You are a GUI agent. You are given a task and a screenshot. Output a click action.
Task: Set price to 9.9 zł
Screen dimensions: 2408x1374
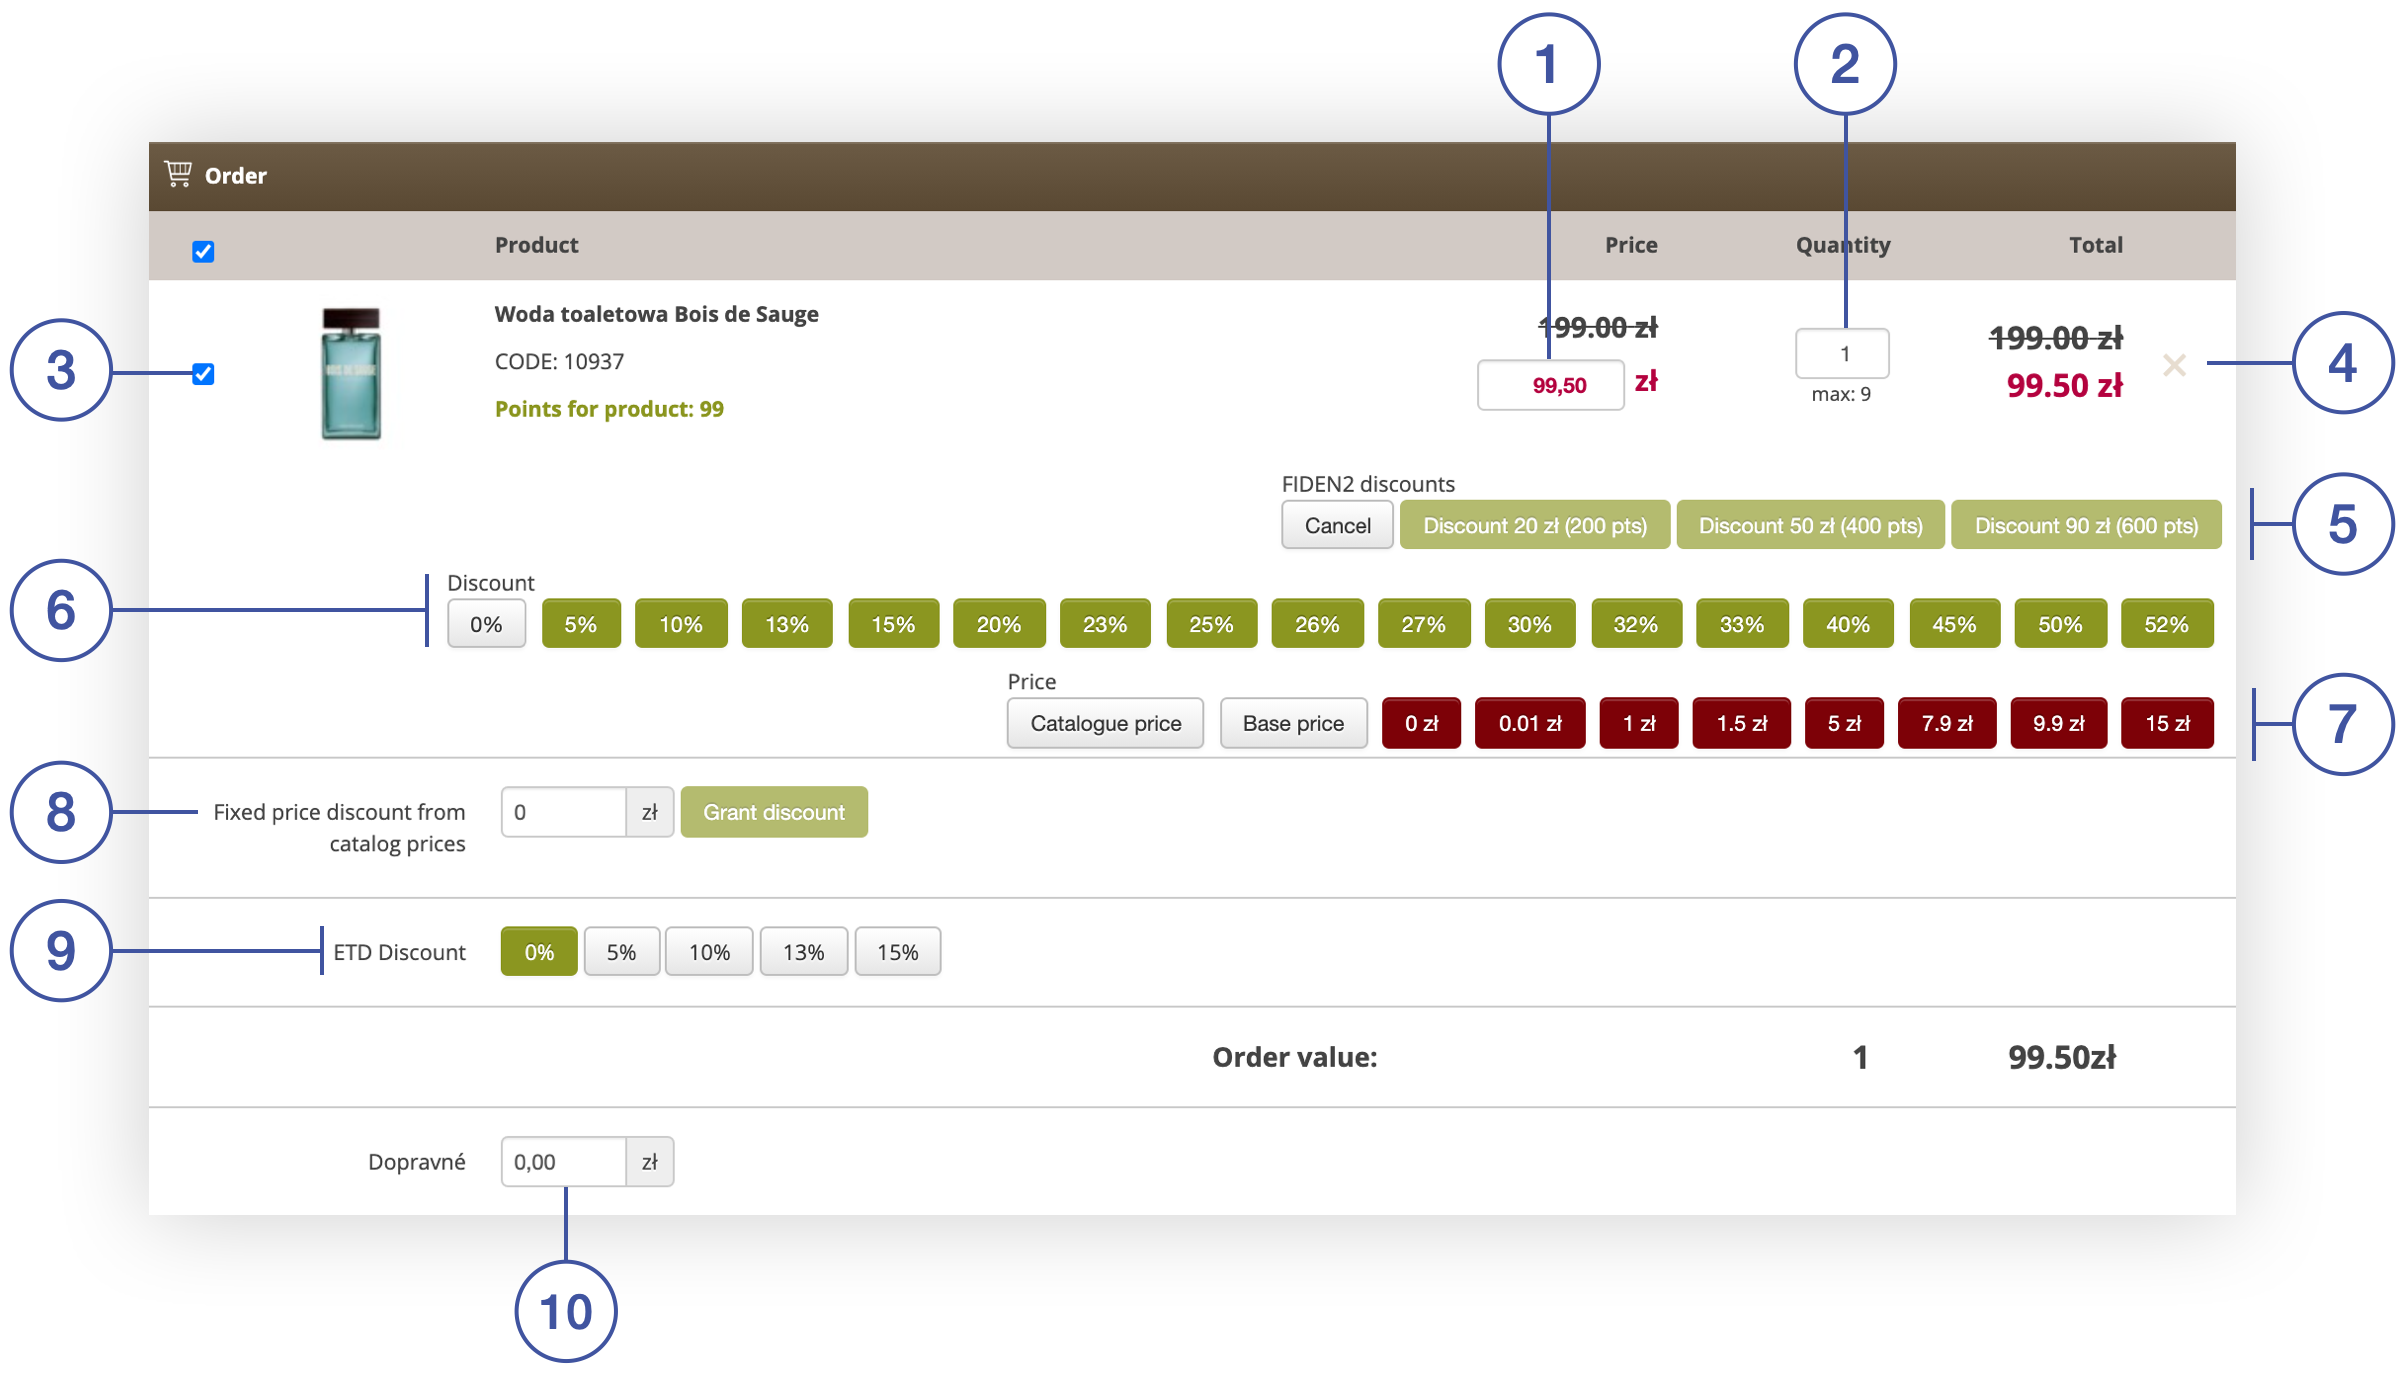tap(2059, 723)
